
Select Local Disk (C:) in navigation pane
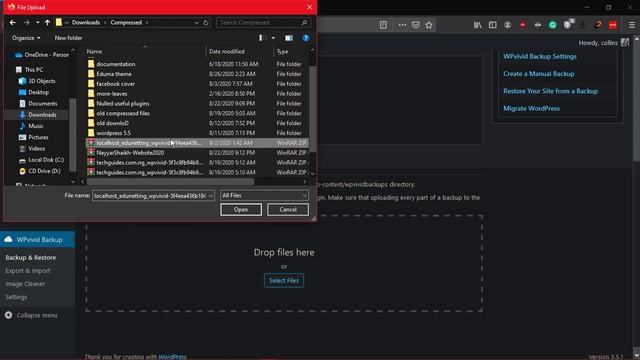click(41, 160)
